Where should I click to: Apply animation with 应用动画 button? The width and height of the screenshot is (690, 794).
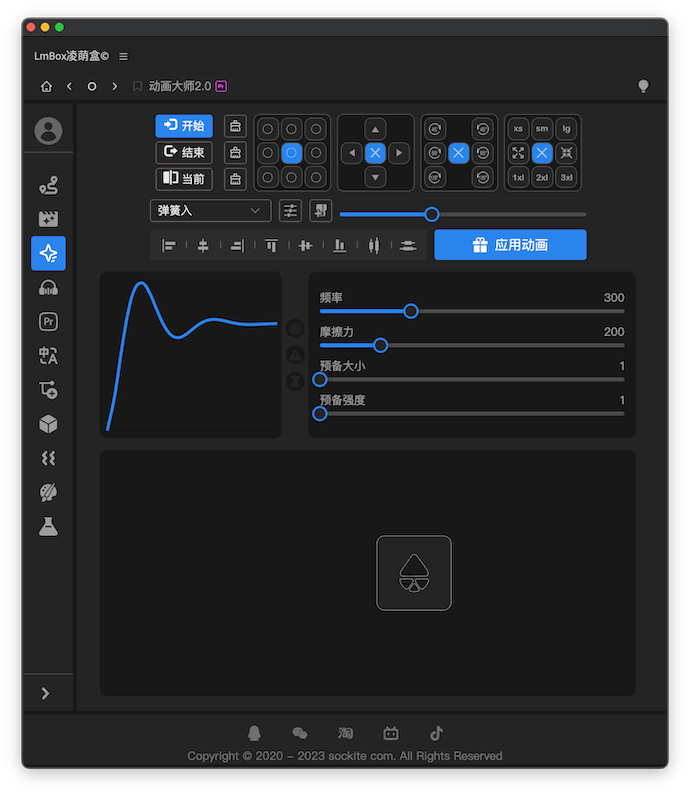pyautogui.click(x=510, y=245)
